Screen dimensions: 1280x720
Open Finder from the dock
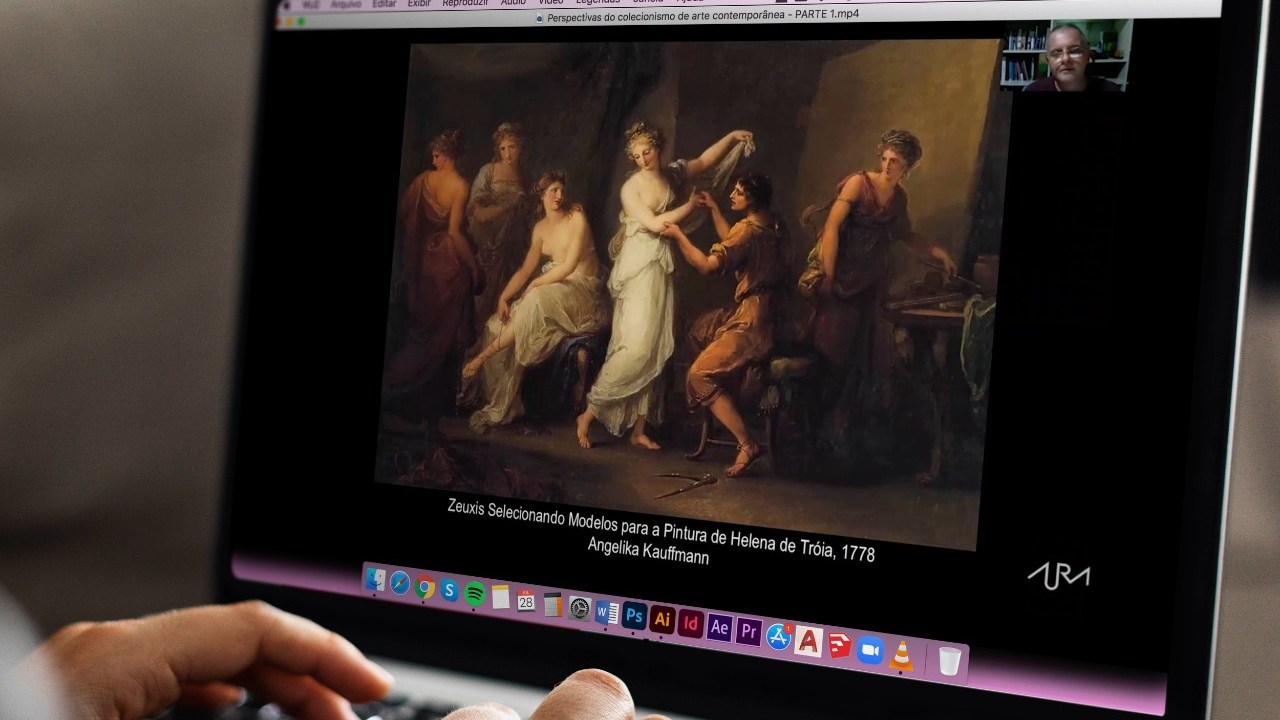click(376, 580)
